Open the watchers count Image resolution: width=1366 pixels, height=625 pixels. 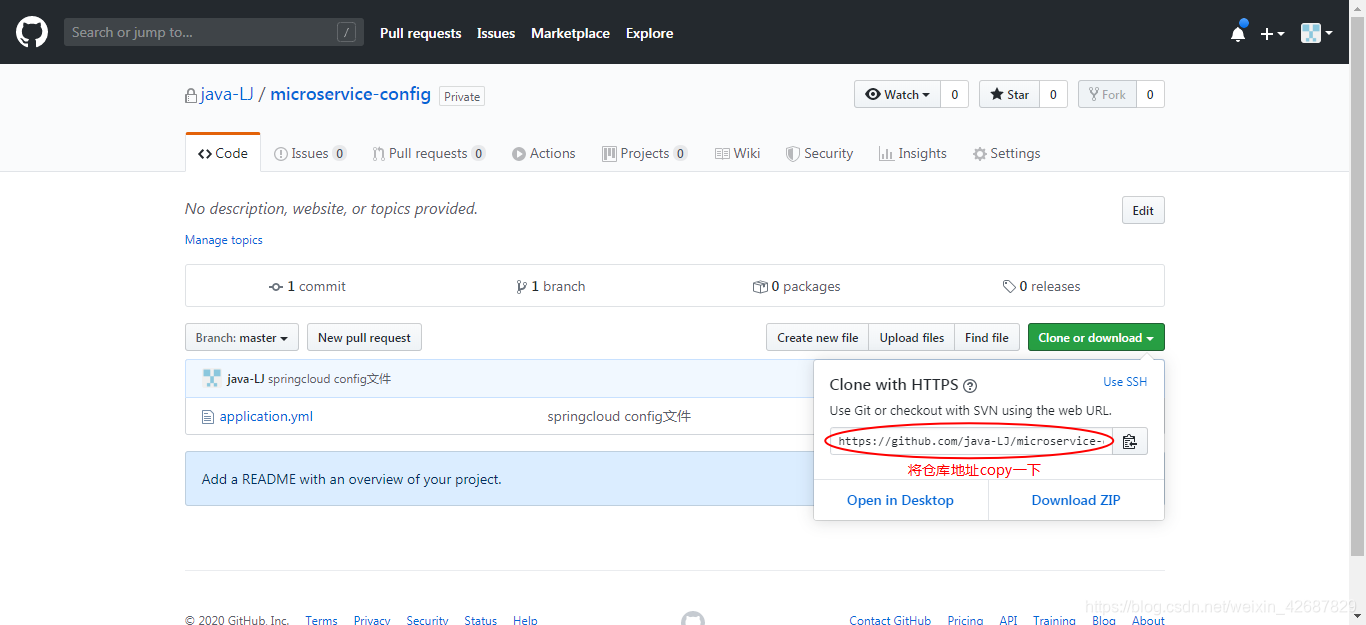[x=954, y=94]
